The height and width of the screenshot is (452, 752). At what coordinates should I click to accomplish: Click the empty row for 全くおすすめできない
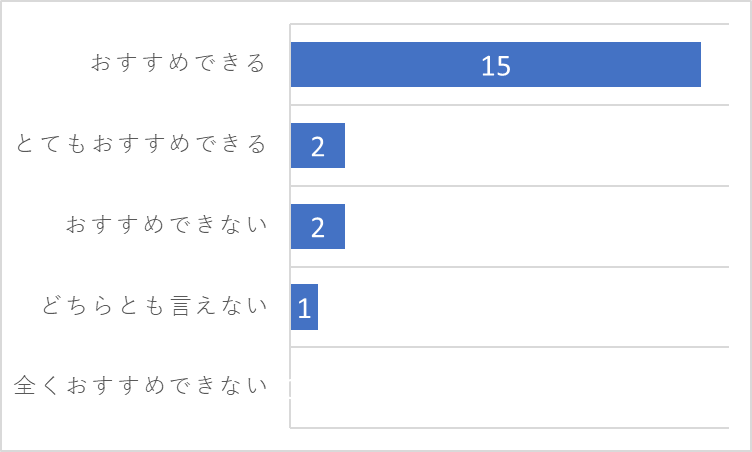(x=509, y=387)
